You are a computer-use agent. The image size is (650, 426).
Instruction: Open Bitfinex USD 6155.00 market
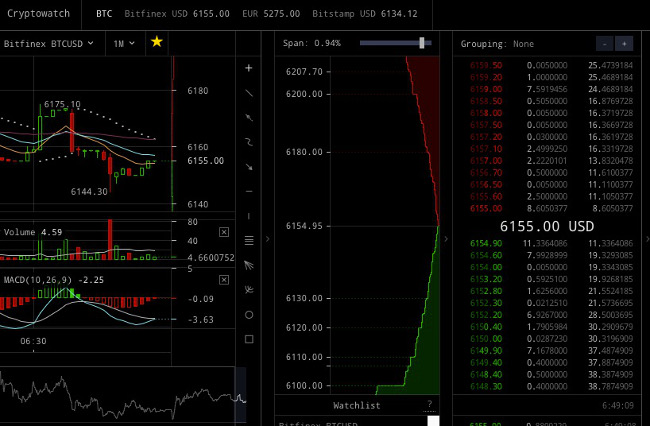[x=177, y=14]
